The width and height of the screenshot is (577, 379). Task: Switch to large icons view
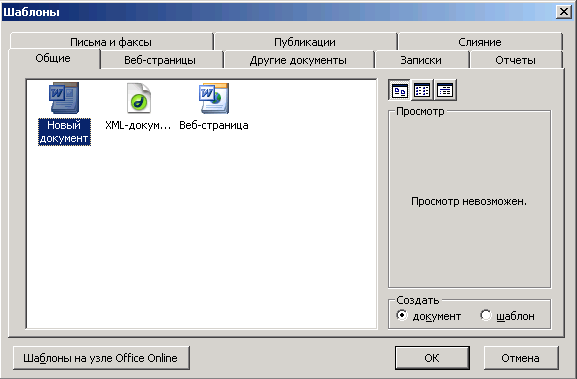[400, 90]
